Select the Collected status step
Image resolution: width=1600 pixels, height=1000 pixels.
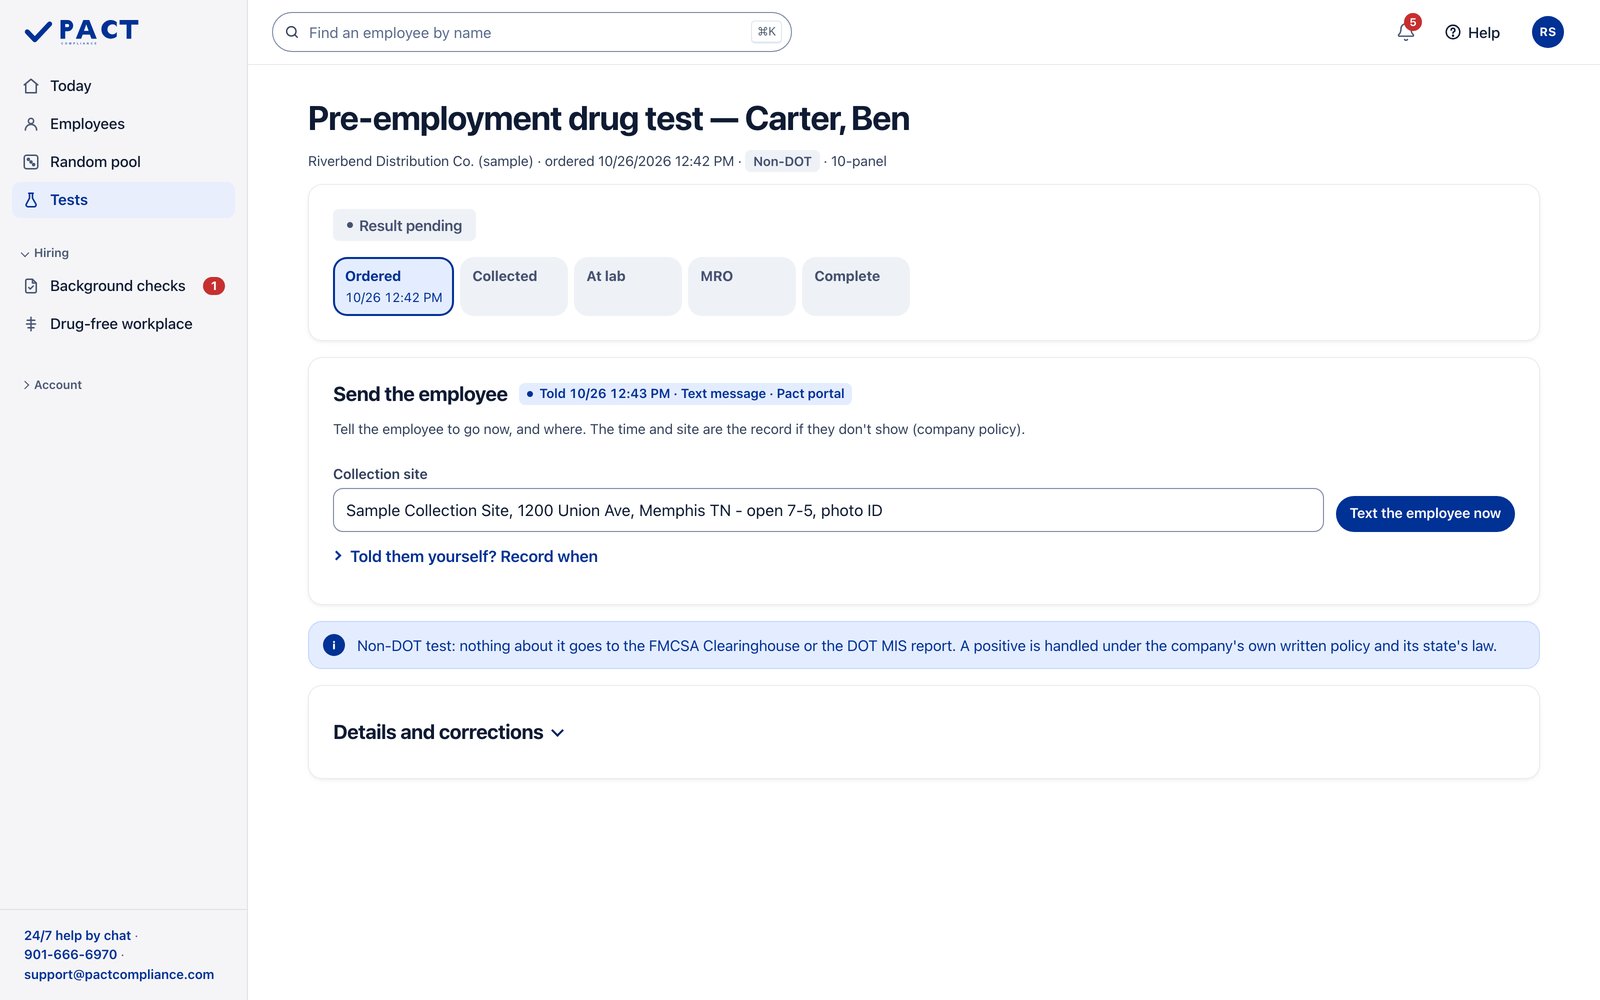pos(514,286)
